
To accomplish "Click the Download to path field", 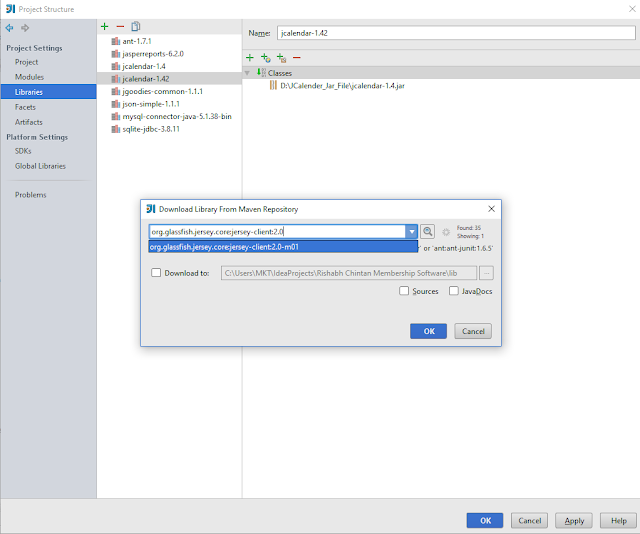I will (x=349, y=273).
